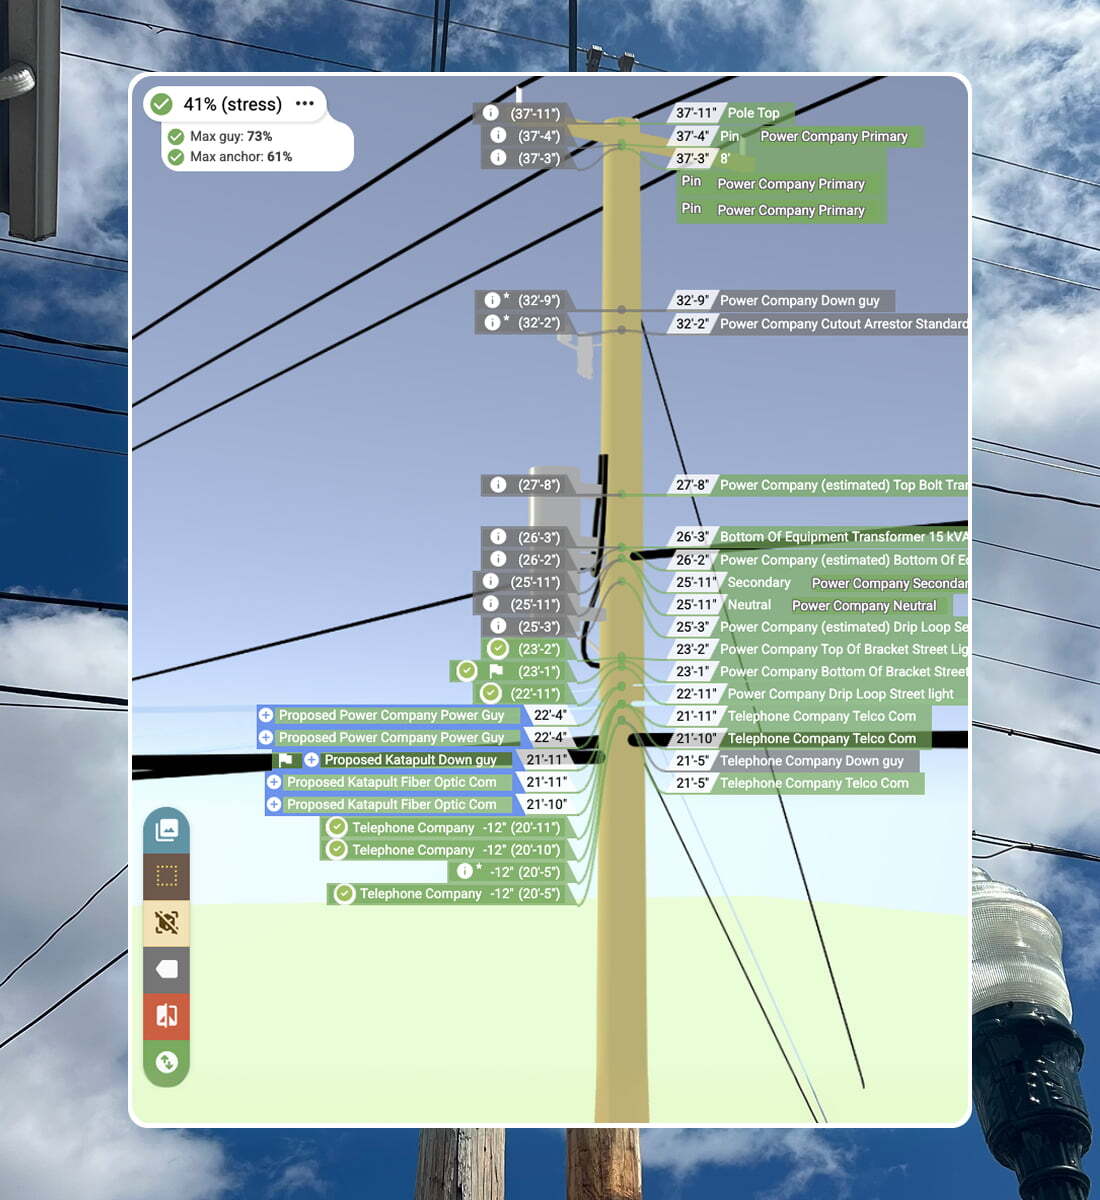Select Power Company Cutout Arrestor Standard label
Viewport: 1100px width, 1200px height.
coord(844,323)
